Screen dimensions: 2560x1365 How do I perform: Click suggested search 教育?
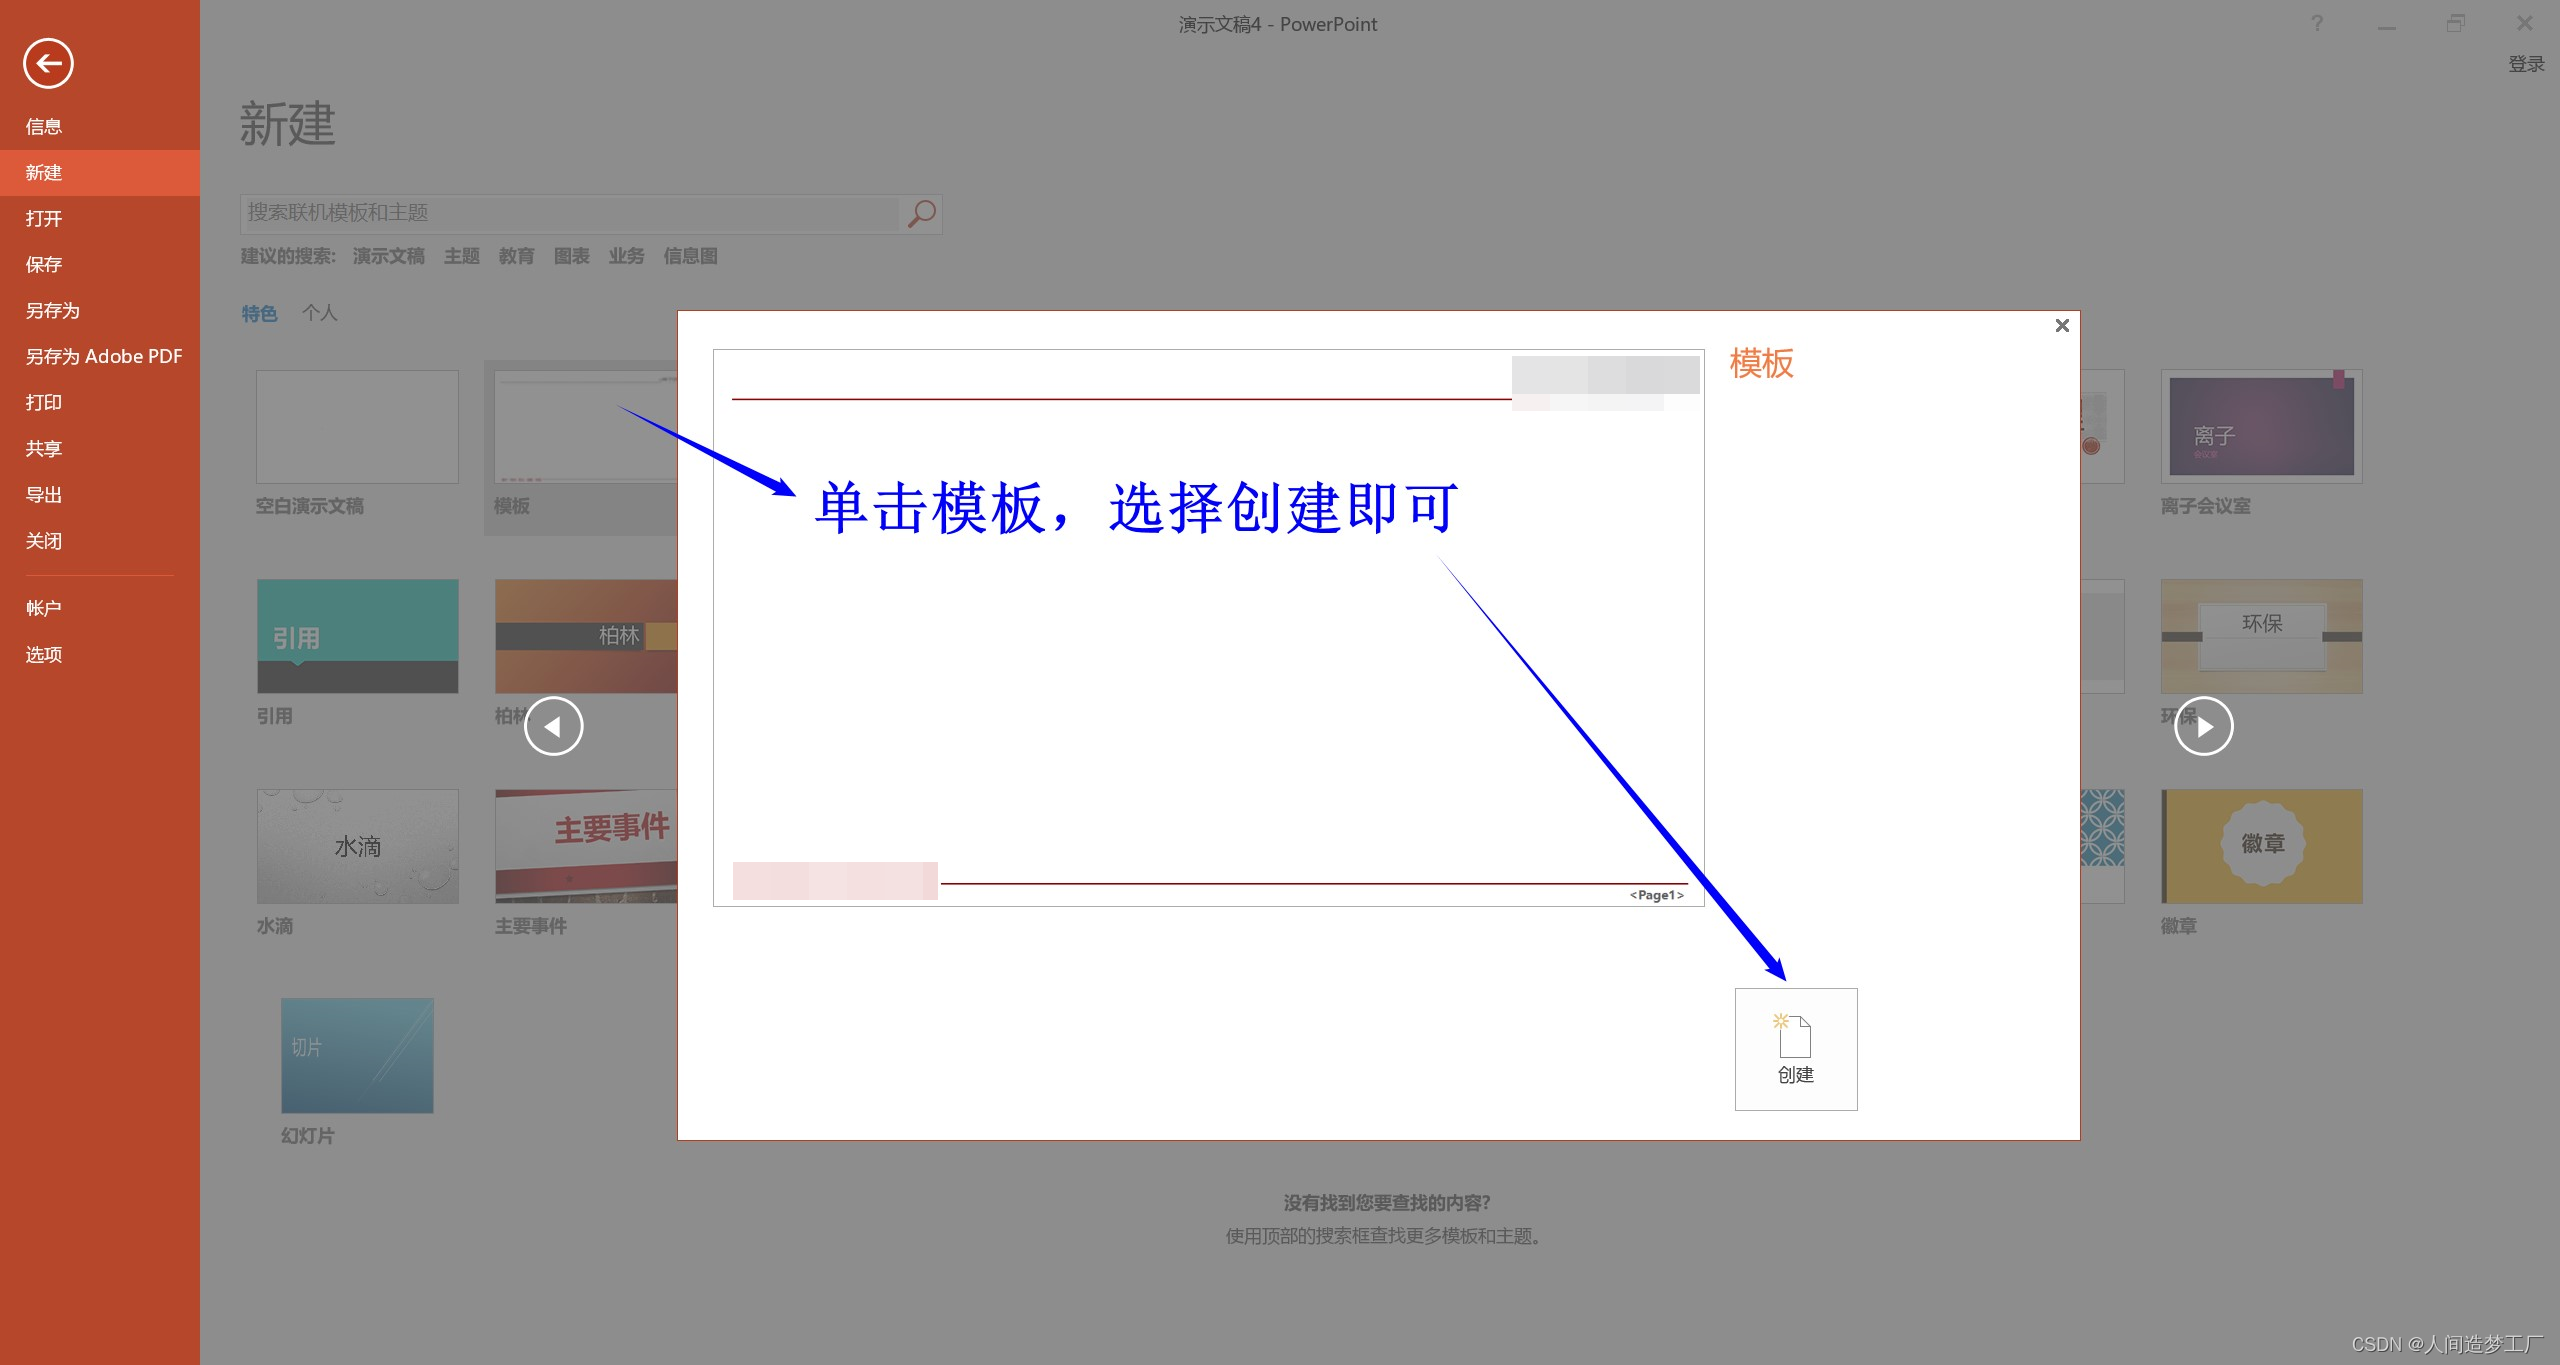(x=516, y=256)
